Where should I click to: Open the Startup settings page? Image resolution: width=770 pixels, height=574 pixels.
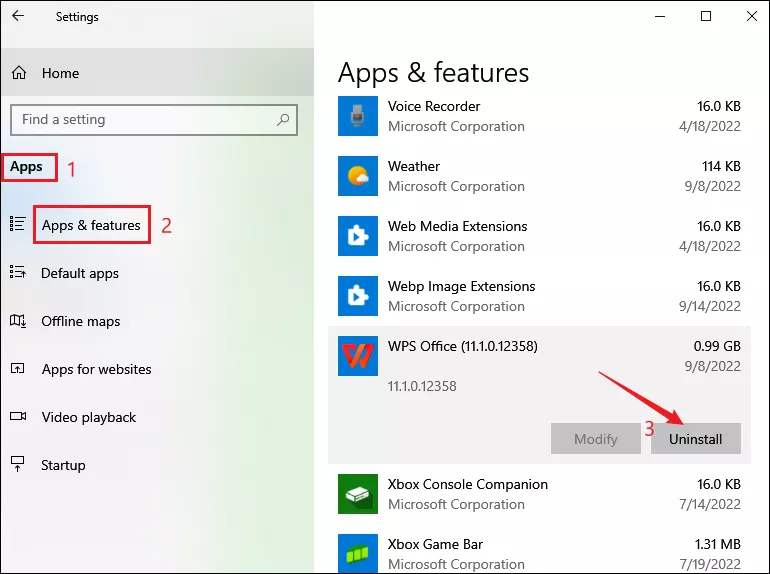(63, 465)
